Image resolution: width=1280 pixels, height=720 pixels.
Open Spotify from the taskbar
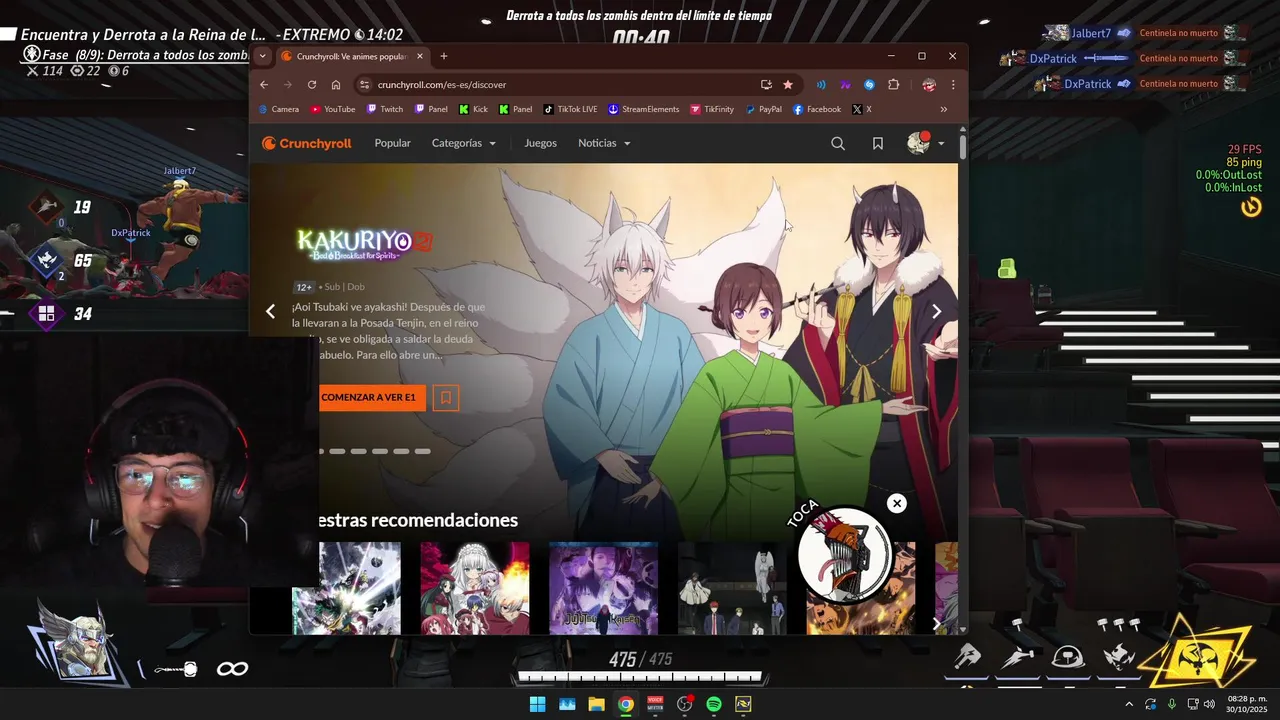click(714, 704)
